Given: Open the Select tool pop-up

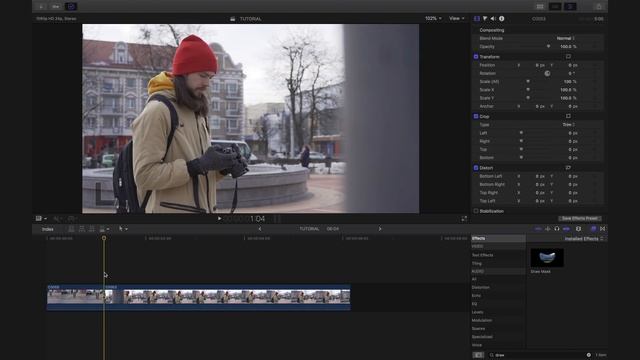Looking at the screenshot, I should click(x=123, y=229).
